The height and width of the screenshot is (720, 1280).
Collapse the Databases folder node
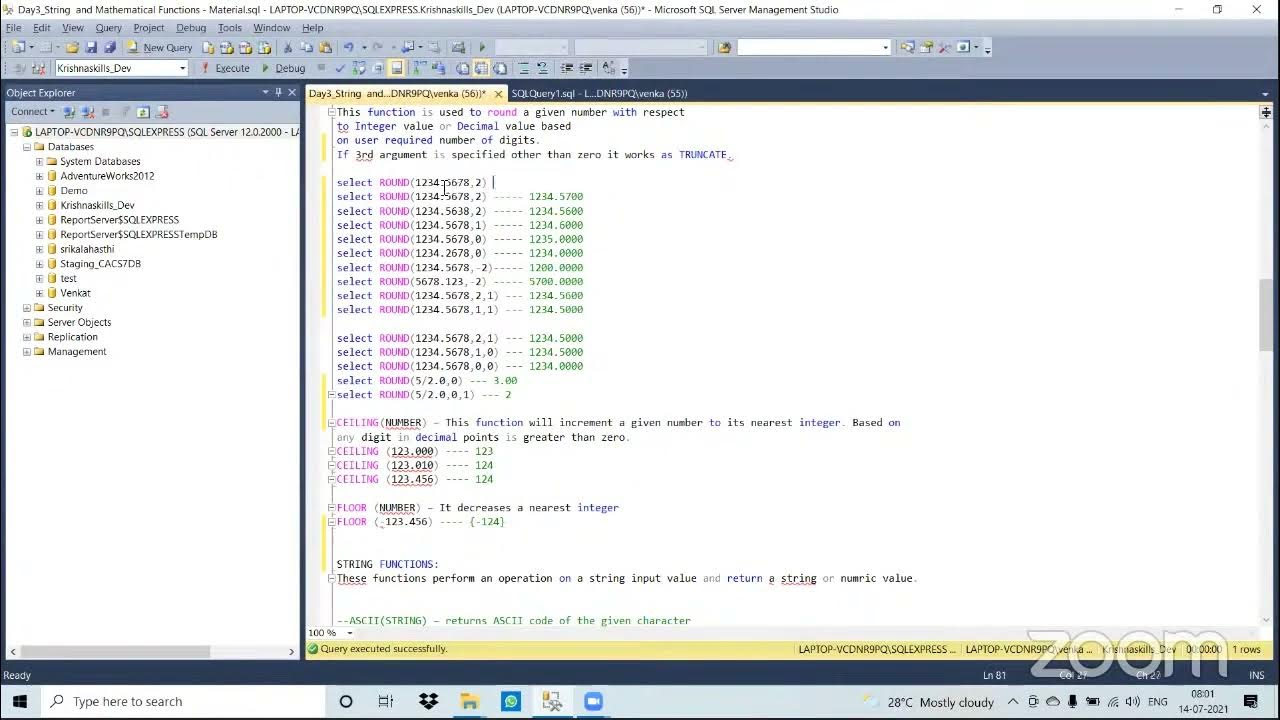26,147
